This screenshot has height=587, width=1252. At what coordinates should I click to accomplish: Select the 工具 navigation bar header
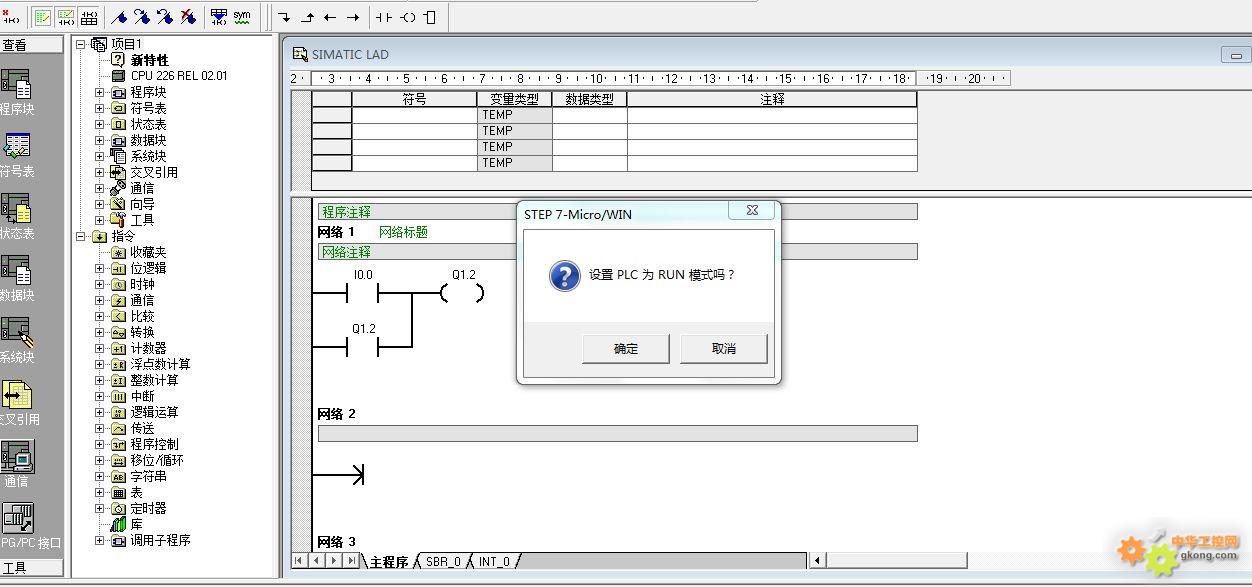click(31, 568)
